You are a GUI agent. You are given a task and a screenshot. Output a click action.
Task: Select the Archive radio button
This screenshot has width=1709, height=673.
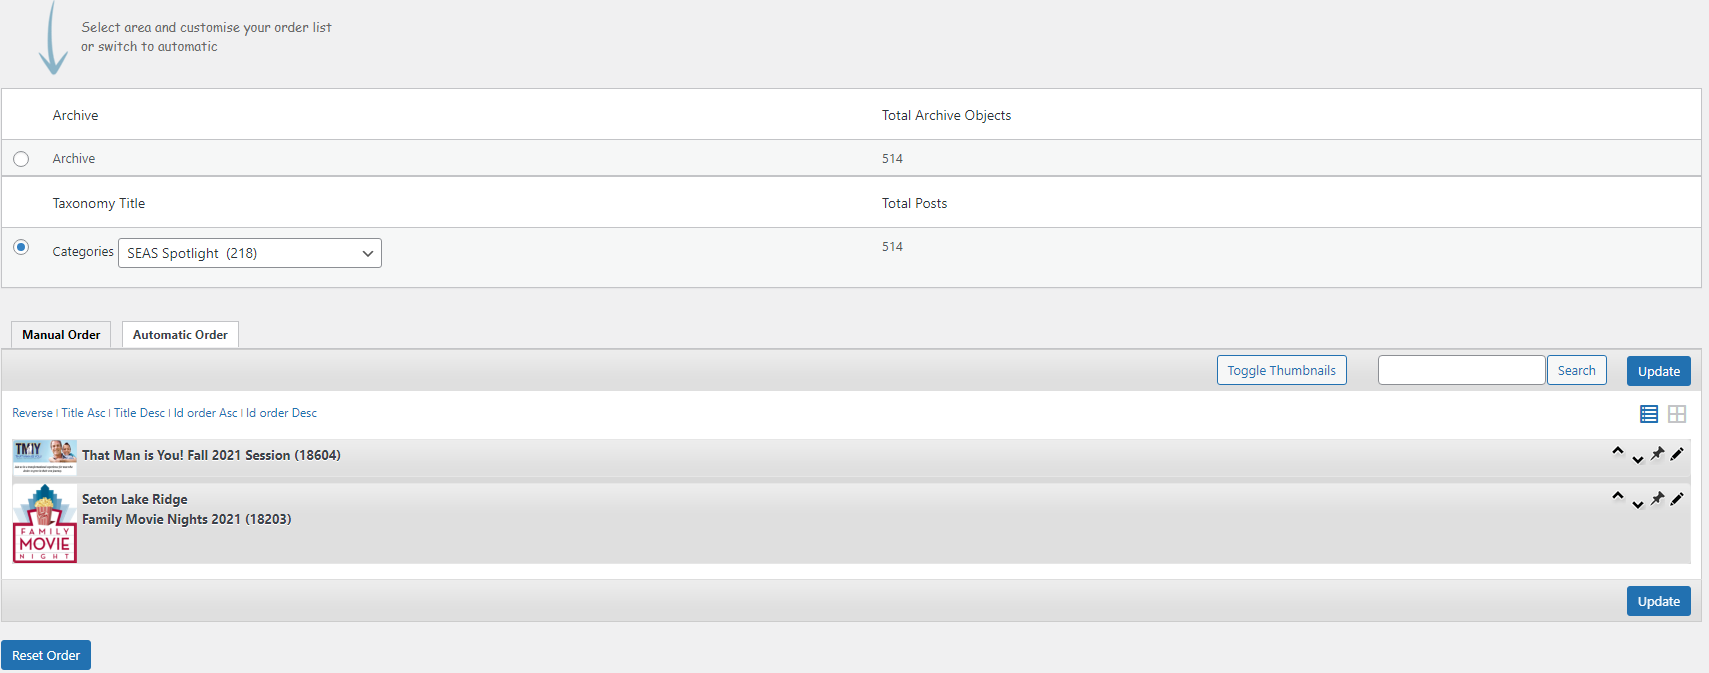point(21,159)
